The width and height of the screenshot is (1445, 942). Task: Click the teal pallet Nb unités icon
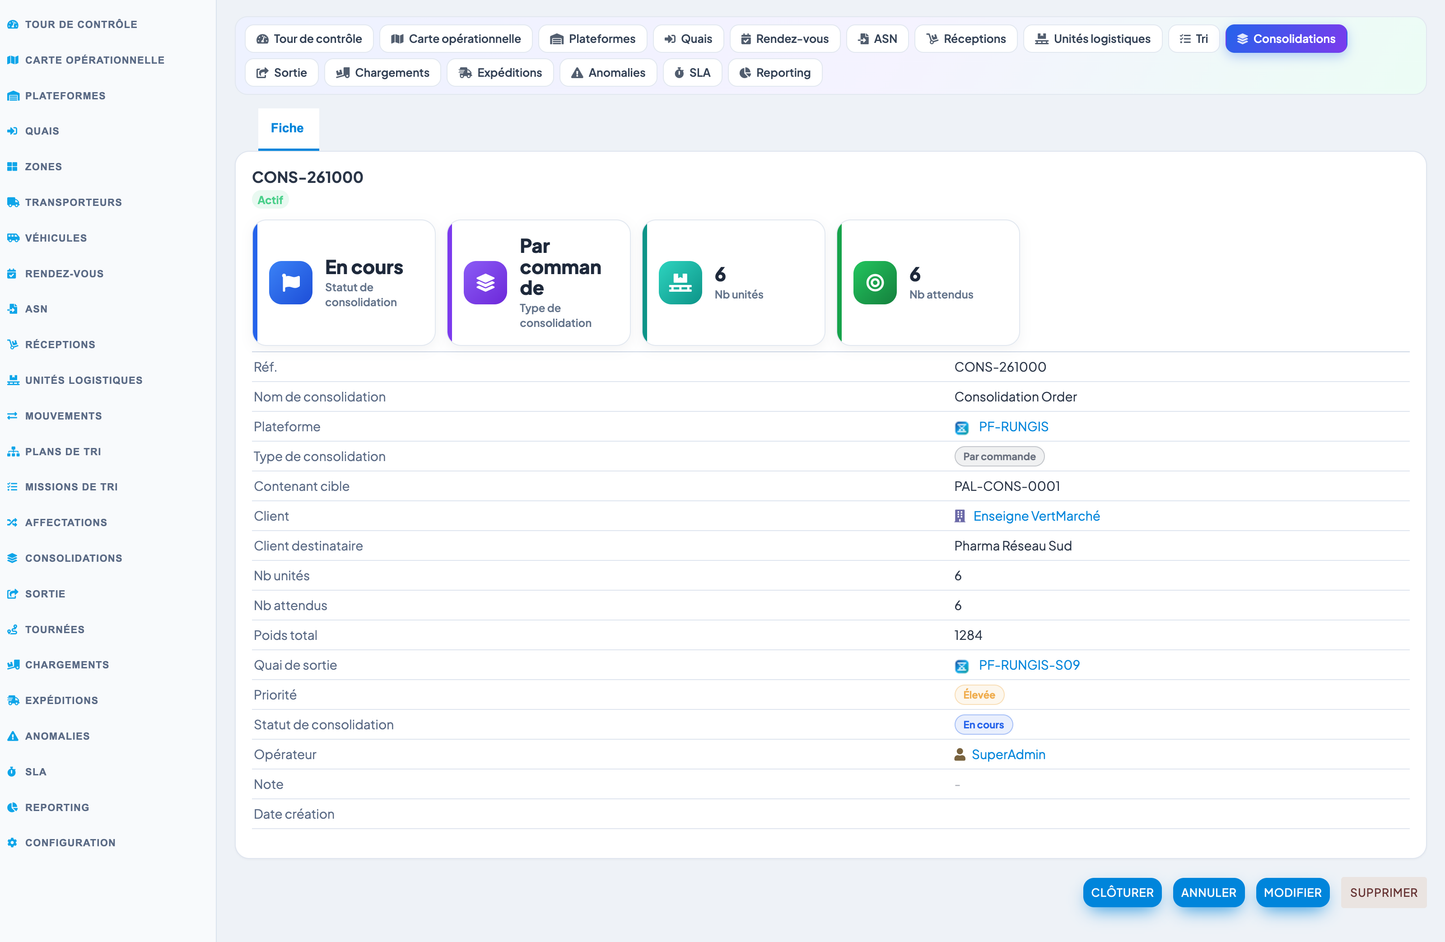pyautogui.click(x=680, y=283)
